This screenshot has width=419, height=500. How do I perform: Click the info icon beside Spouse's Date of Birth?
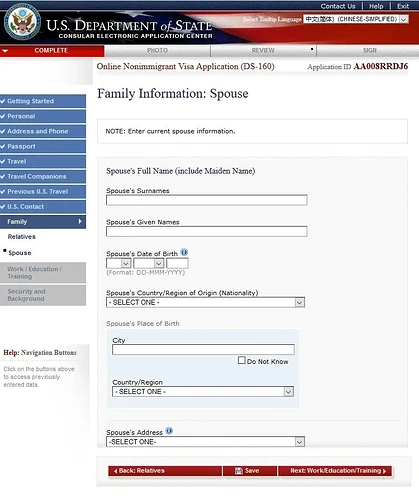(184, 252)
